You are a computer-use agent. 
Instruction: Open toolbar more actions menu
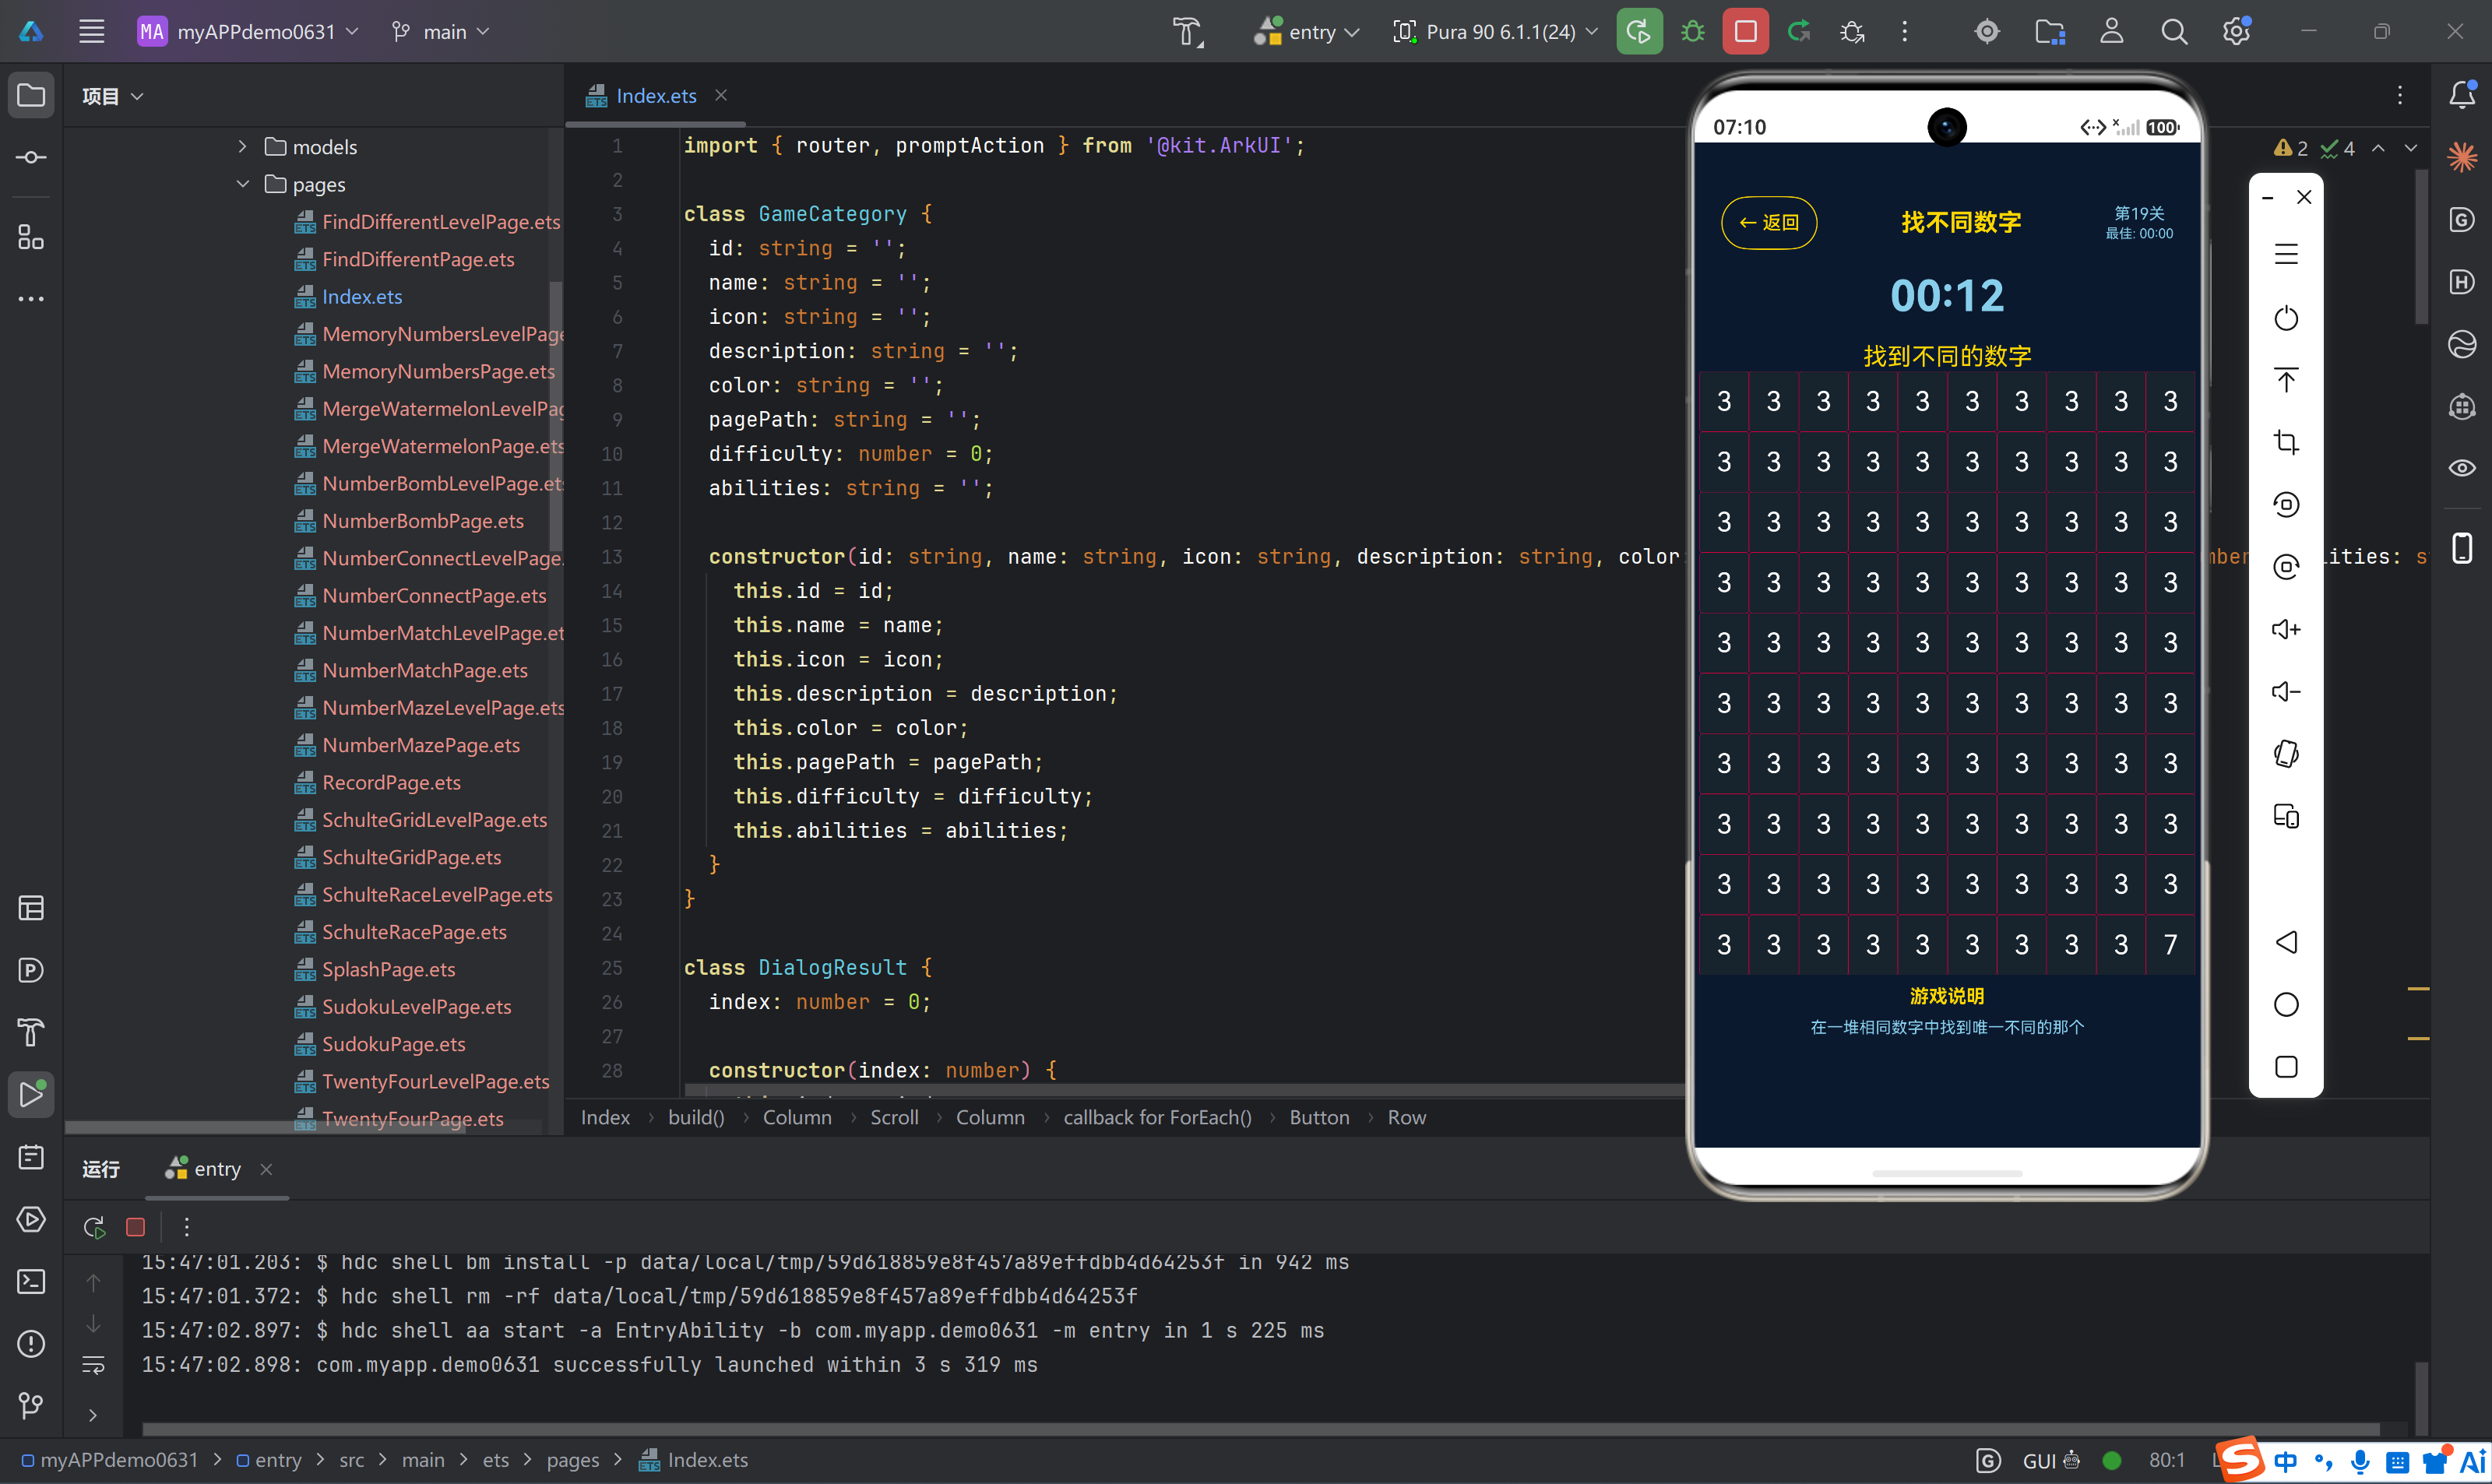coord(1904,31)
